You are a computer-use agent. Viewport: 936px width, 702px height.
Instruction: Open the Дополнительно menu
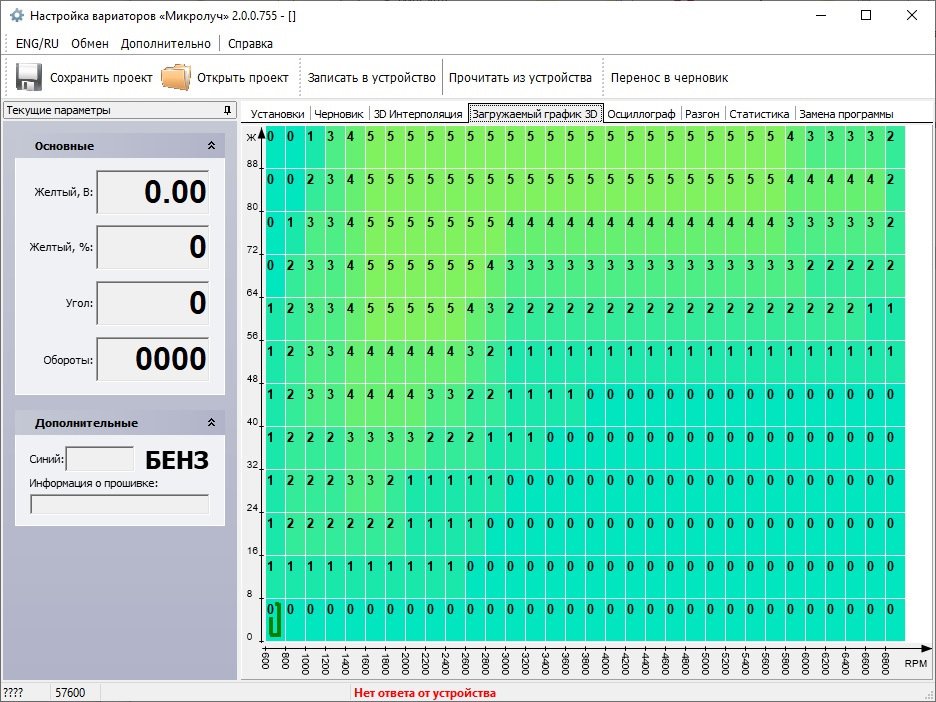(166, 44)
